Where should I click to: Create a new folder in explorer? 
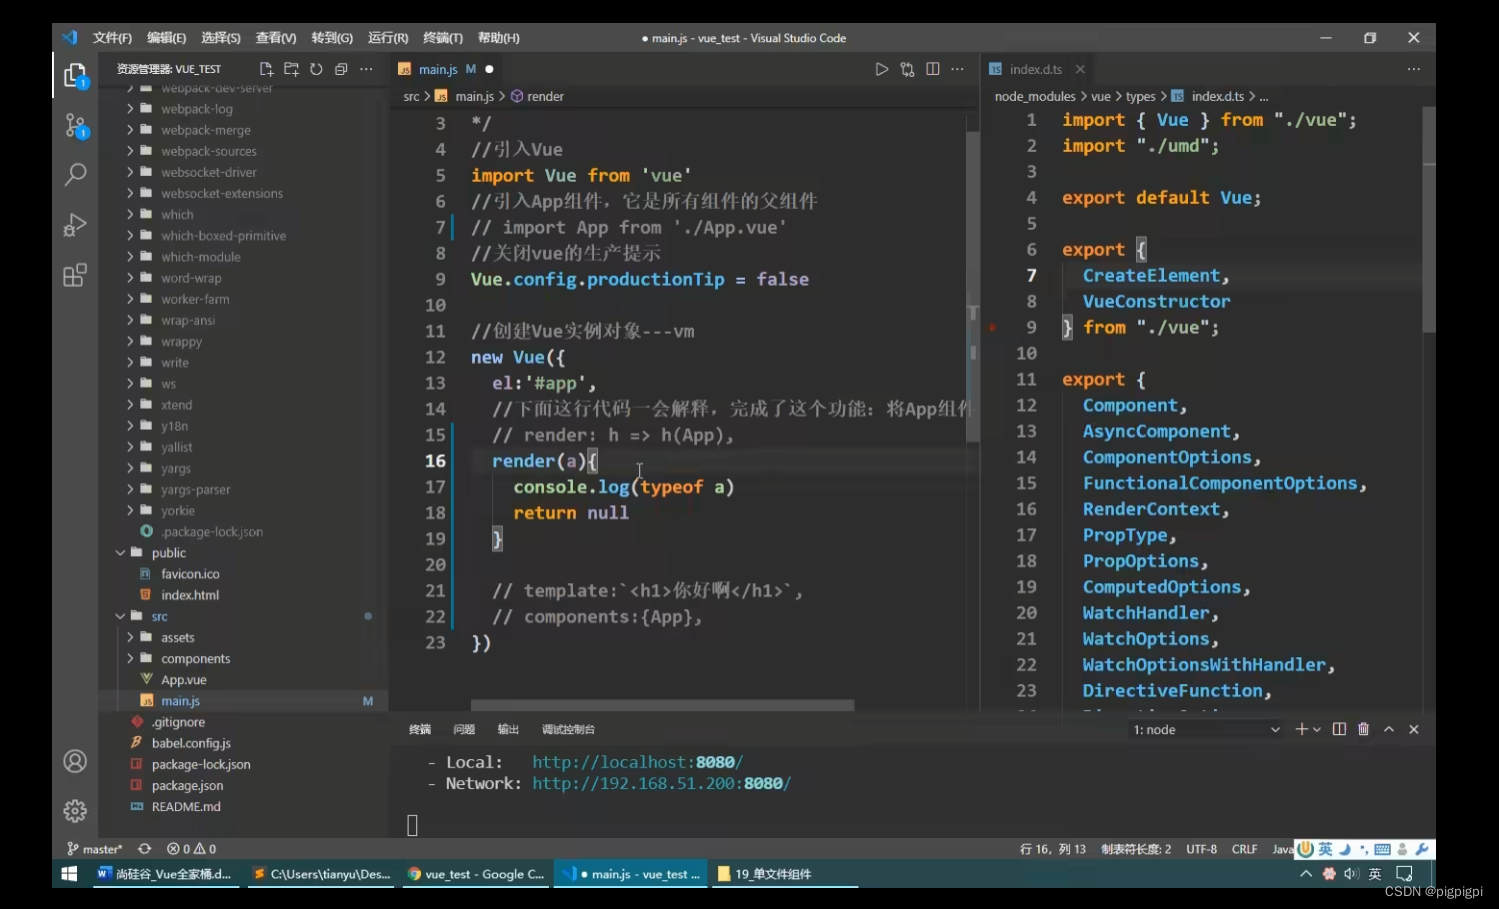point(291,69)
